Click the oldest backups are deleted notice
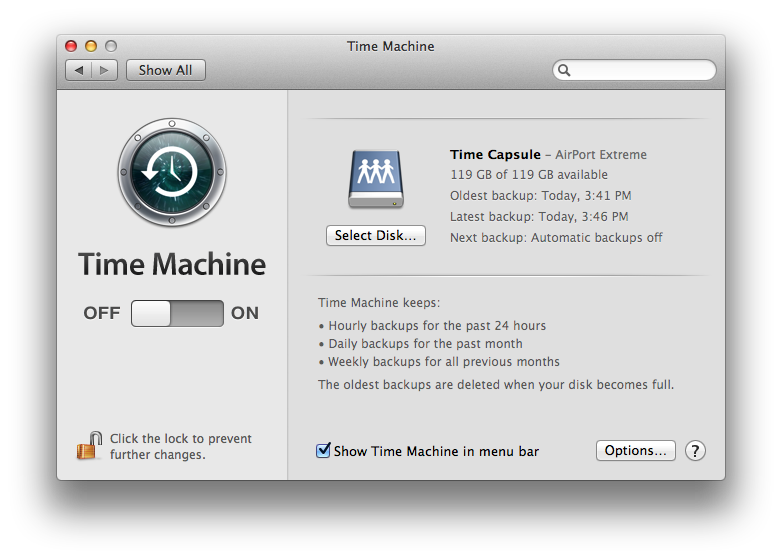 [496, 384]
